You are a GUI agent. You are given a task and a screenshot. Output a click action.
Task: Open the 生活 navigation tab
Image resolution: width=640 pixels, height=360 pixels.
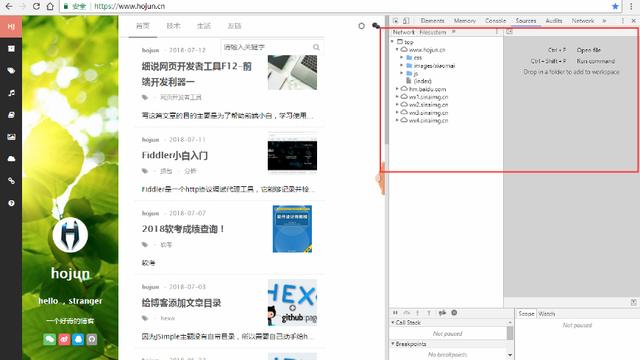click(204, 26)
